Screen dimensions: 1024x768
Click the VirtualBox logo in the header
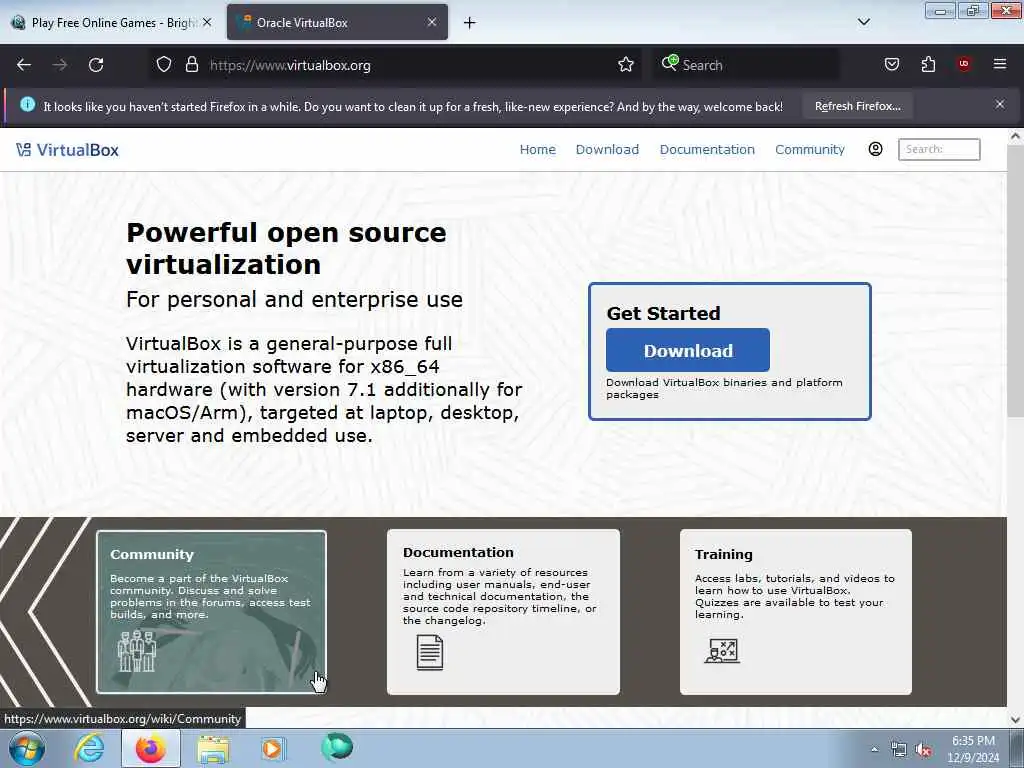click(x=67, y=150)
